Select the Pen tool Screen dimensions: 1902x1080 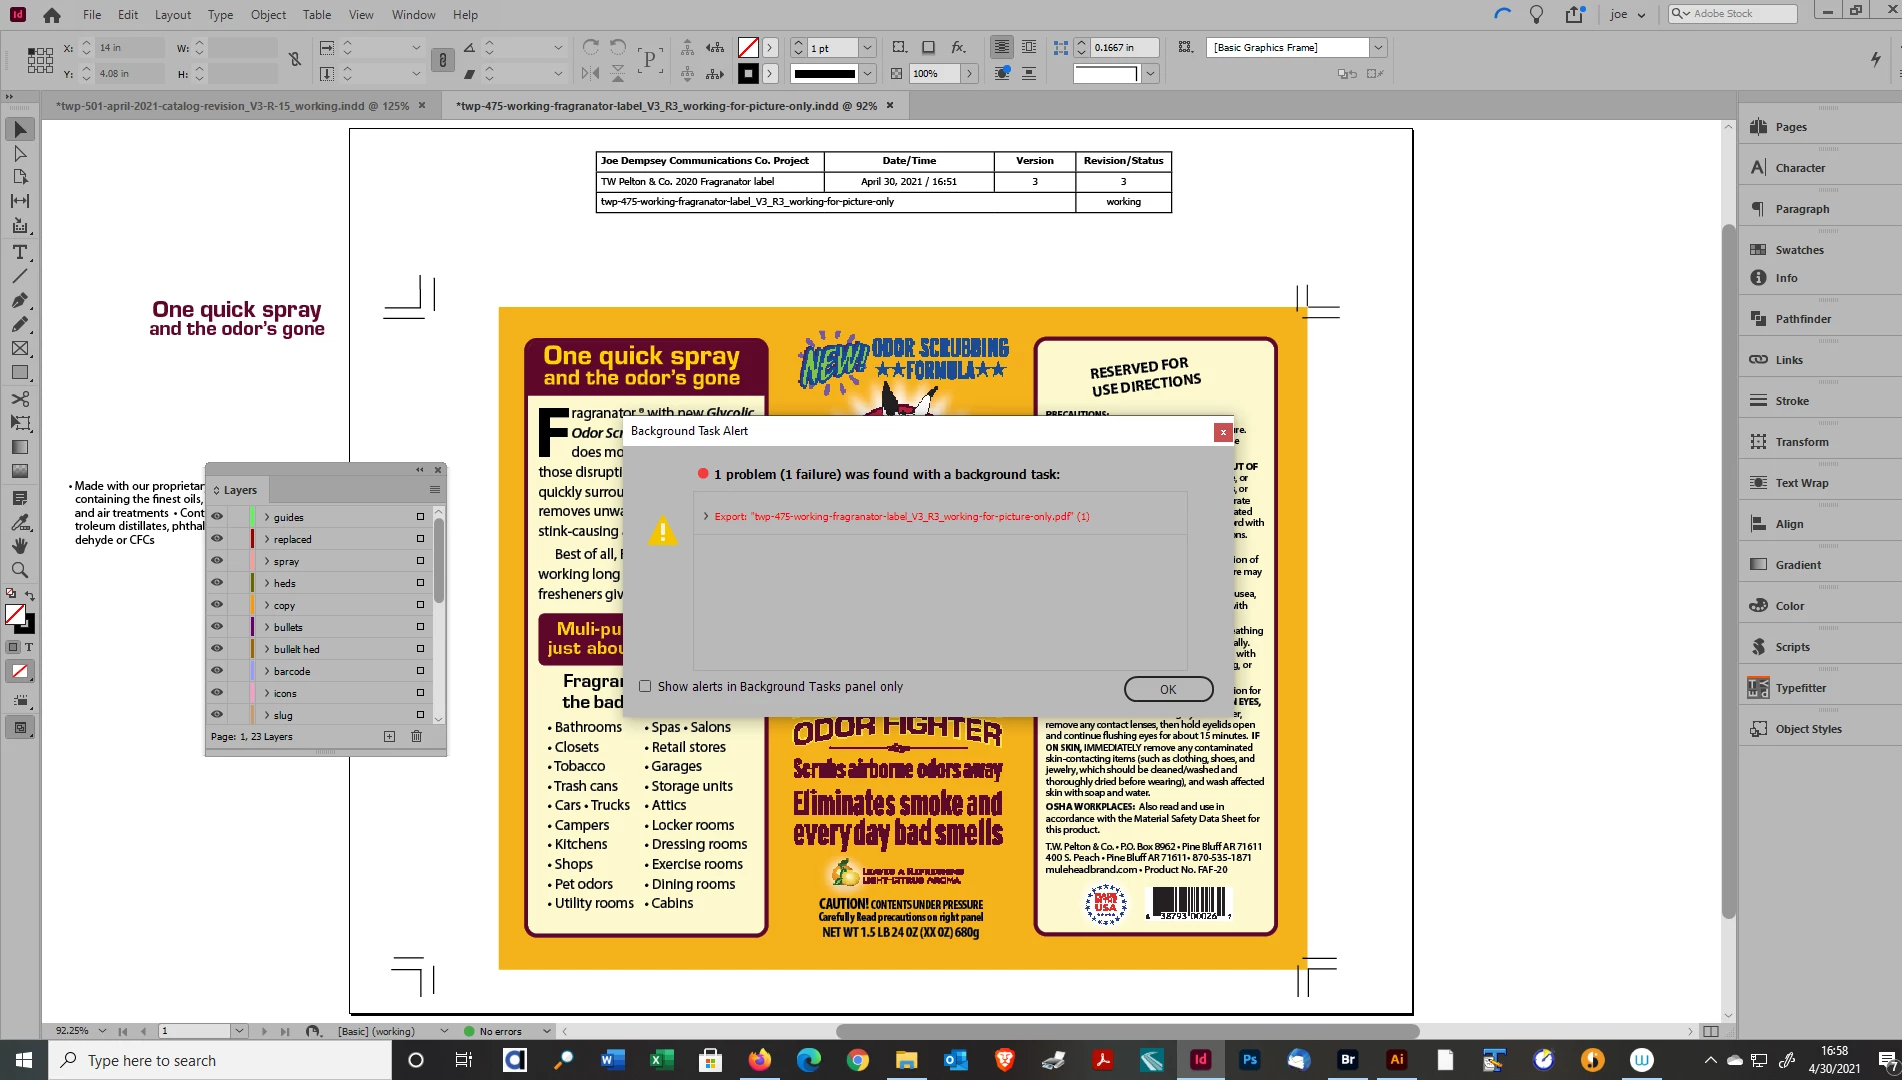point(20,300)
